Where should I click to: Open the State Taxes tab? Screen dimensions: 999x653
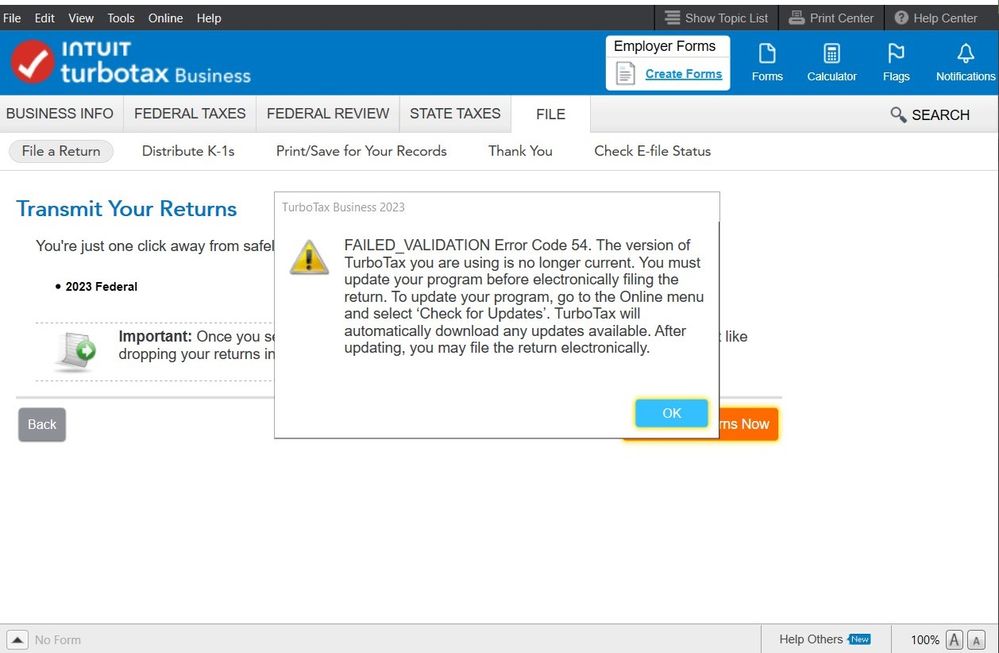coord(455,113)
